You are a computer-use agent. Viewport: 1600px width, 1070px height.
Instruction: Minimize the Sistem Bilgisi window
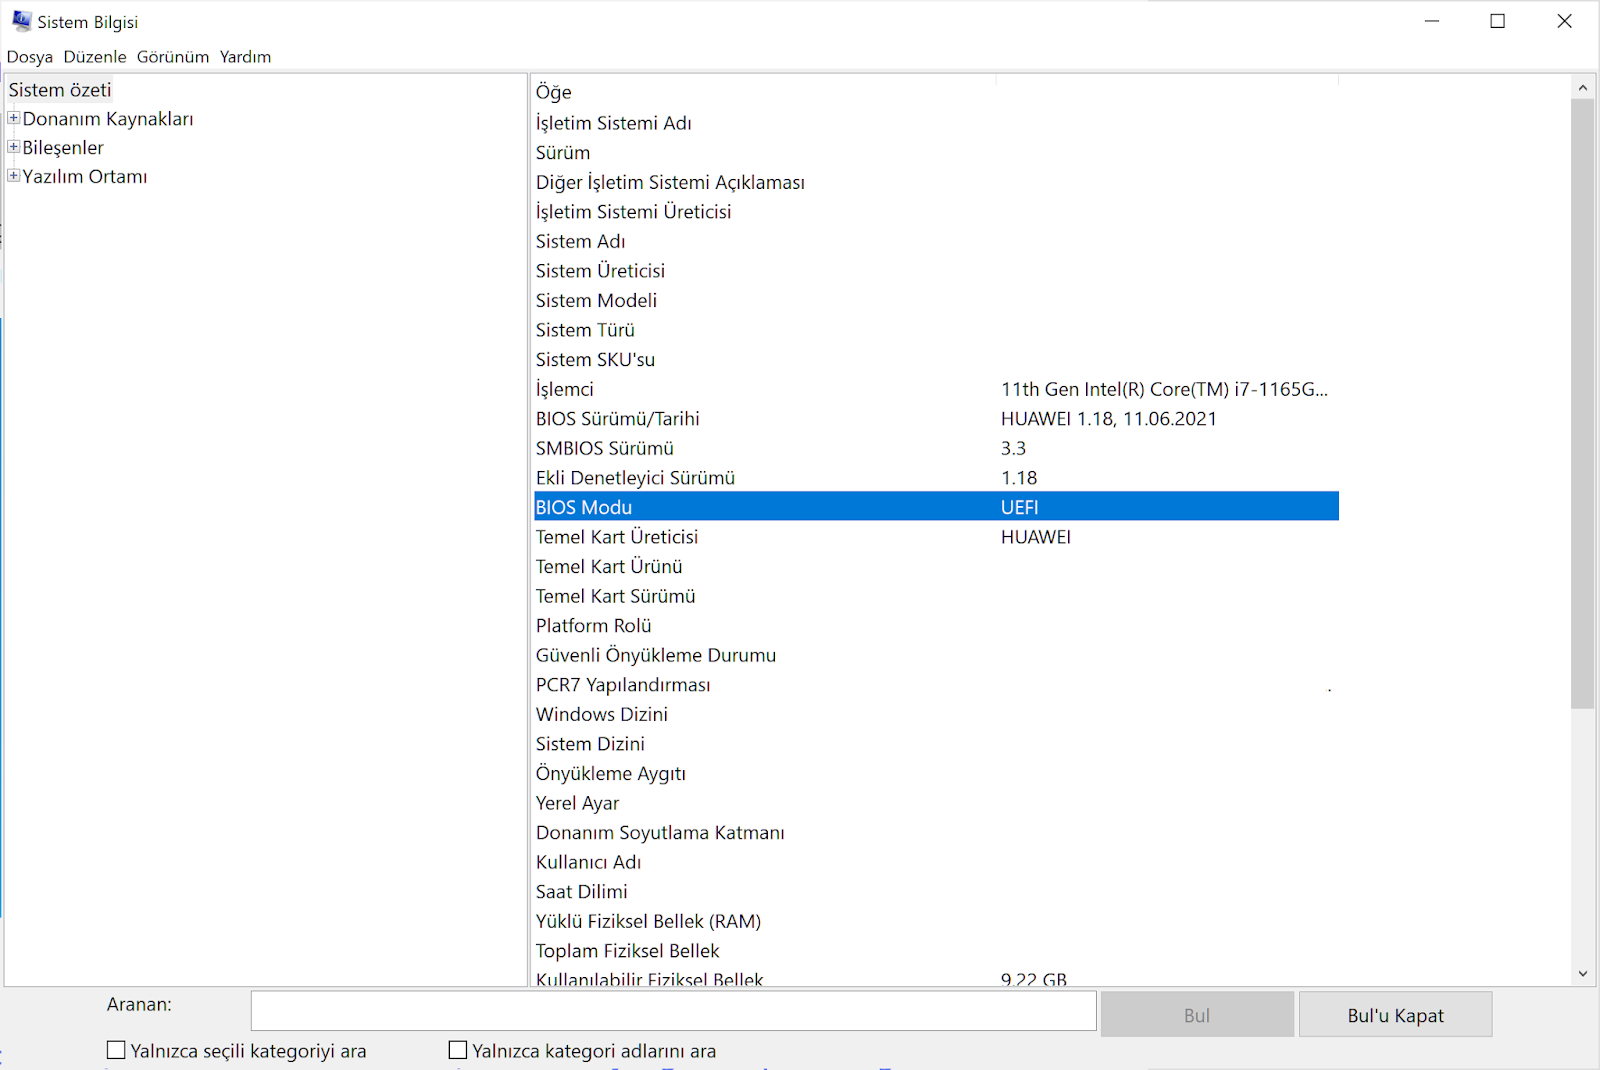pyautogui.click(x=1432, y=21)
